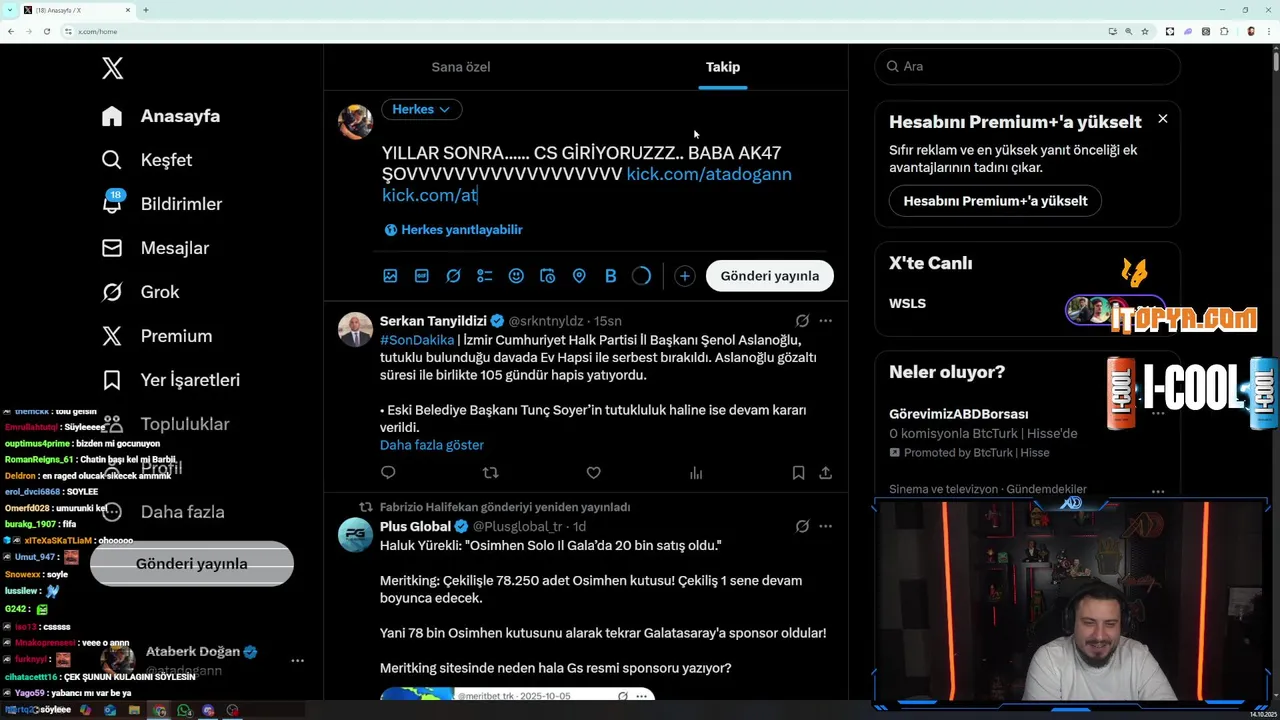Open Bildirimler notifications with 18 badge

(x=162, y=204)
